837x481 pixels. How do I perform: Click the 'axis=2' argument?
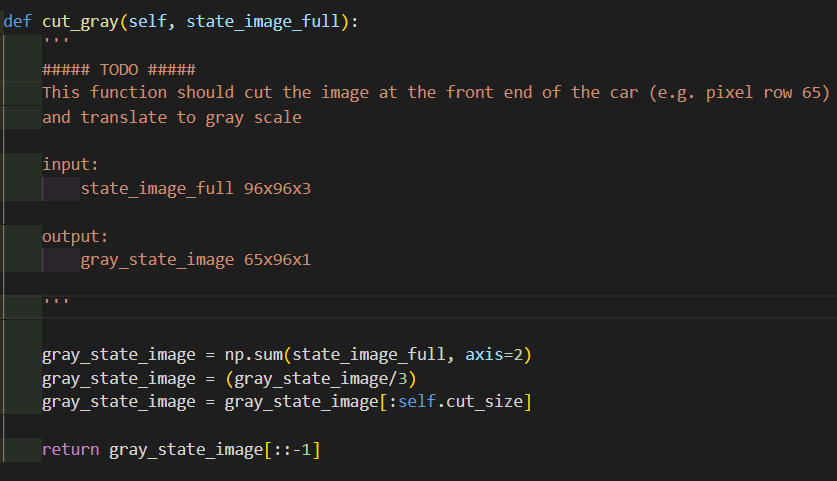494,354
